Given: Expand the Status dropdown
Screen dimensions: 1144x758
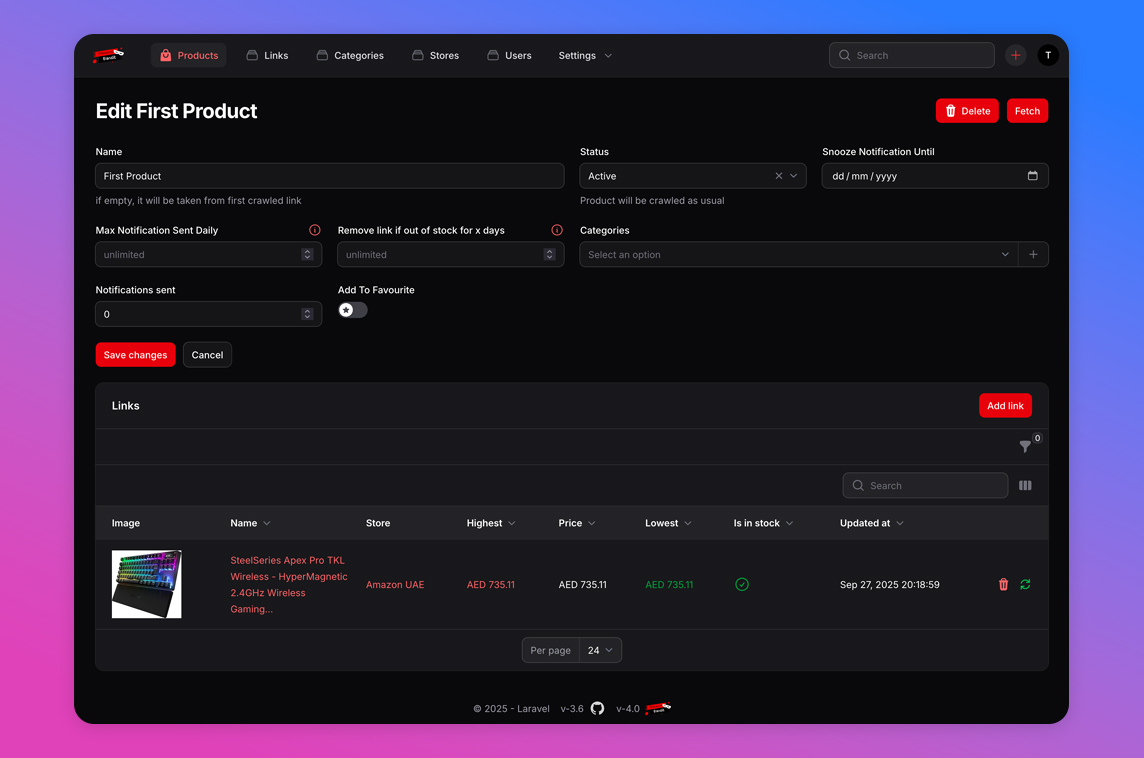Looking at the screenshot, I should click(x=794, y=176).
